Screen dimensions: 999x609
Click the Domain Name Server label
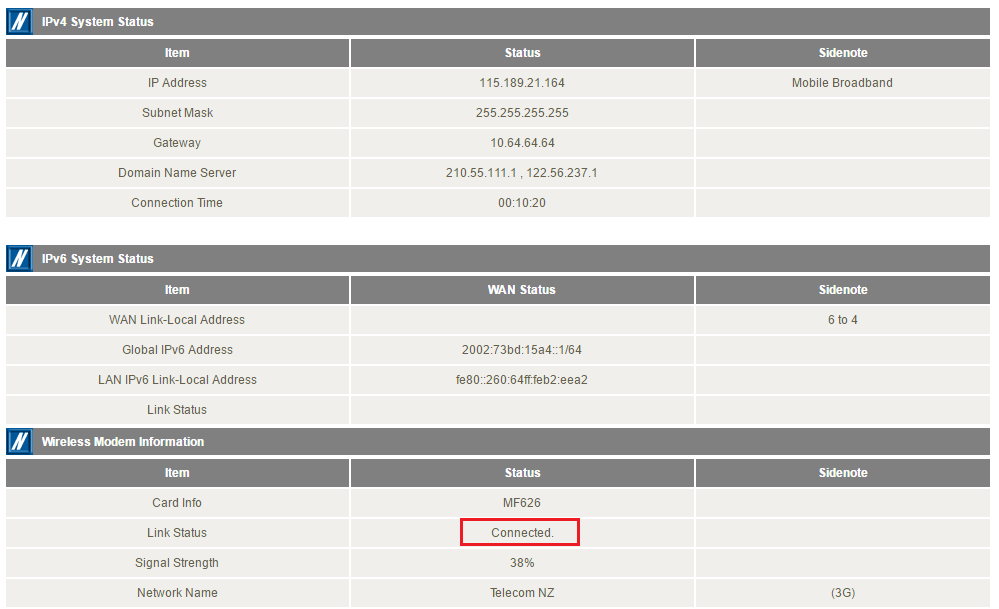click(177, 173)
